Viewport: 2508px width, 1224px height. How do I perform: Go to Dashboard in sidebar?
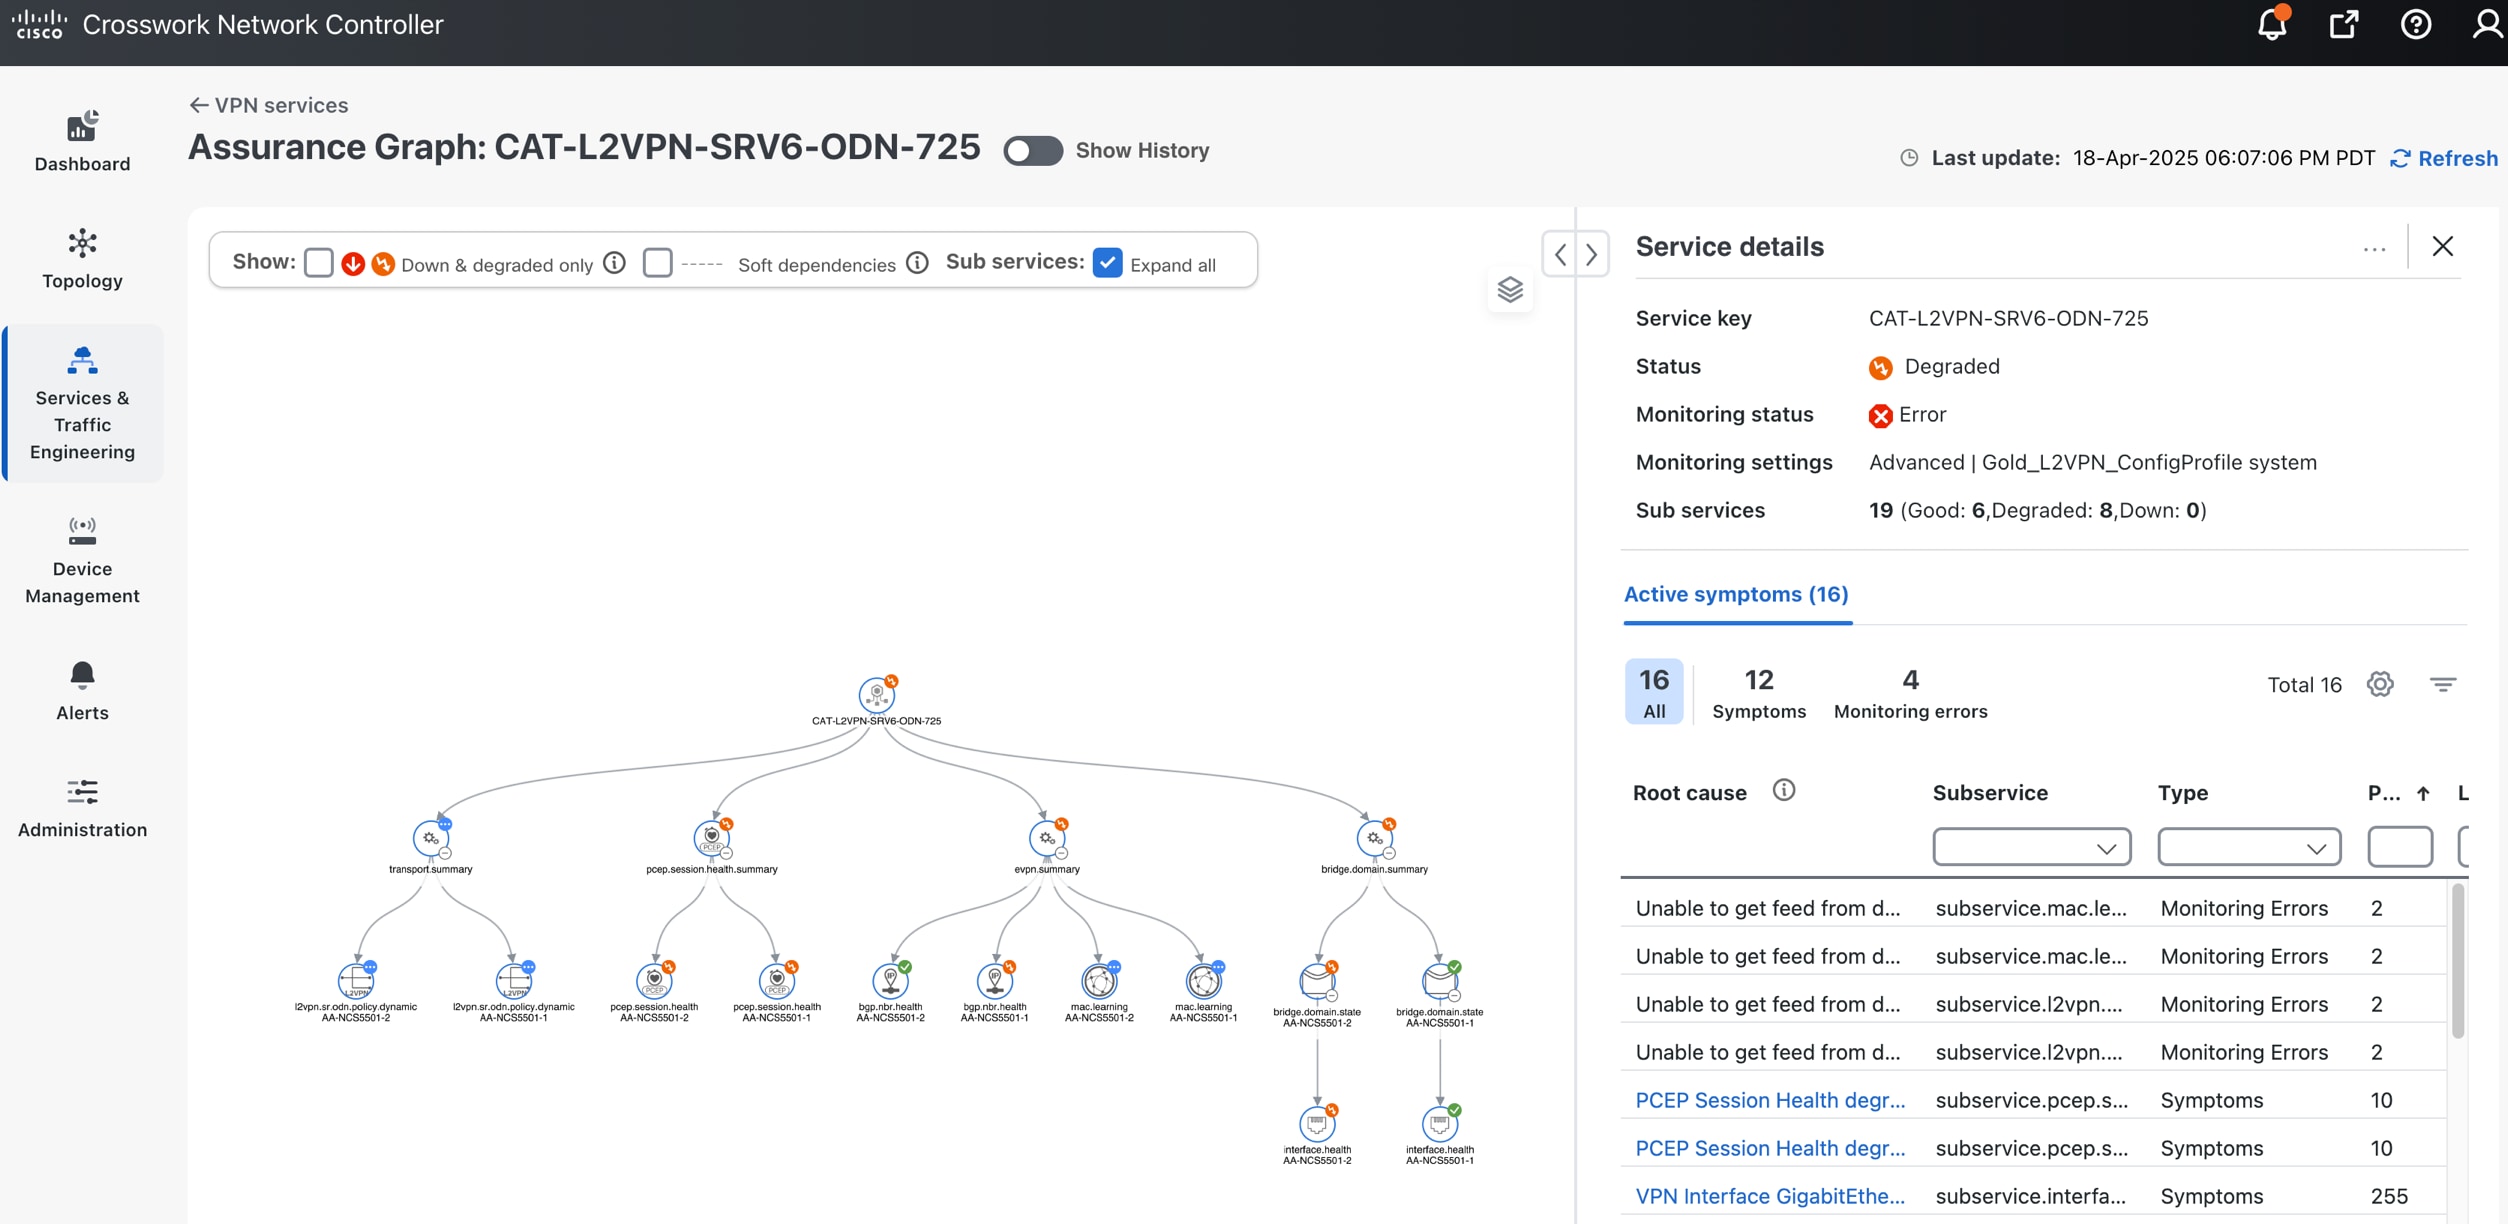pyautogui.click(x=82, y=141)
